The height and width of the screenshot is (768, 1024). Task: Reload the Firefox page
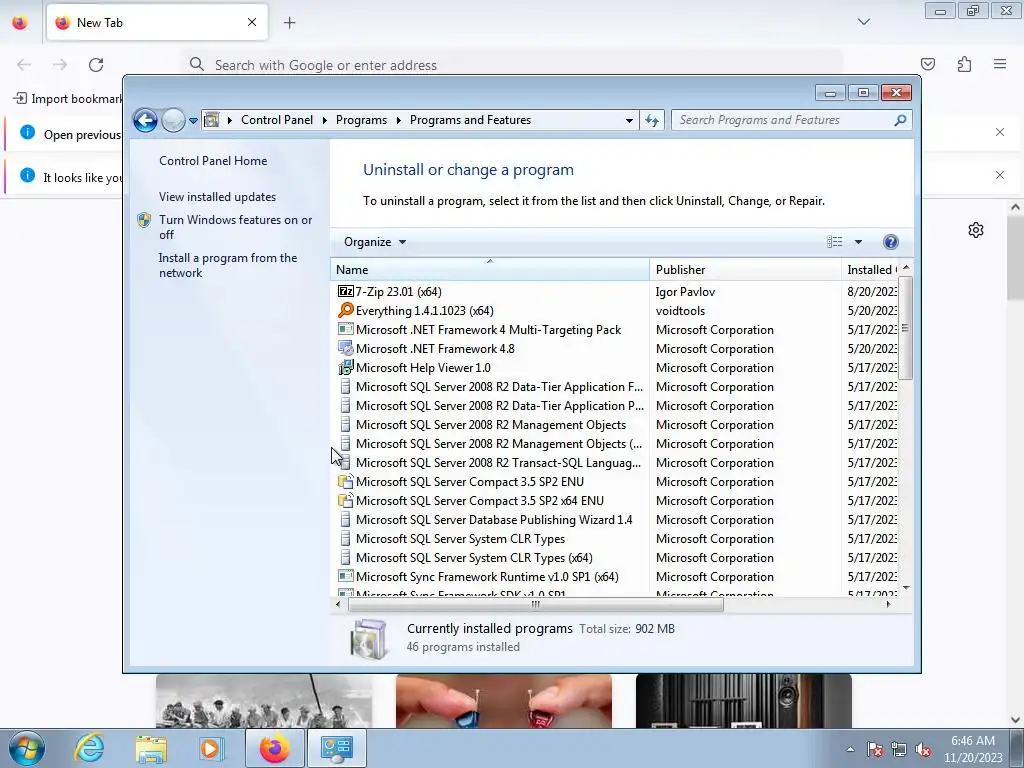pos(96,65)
